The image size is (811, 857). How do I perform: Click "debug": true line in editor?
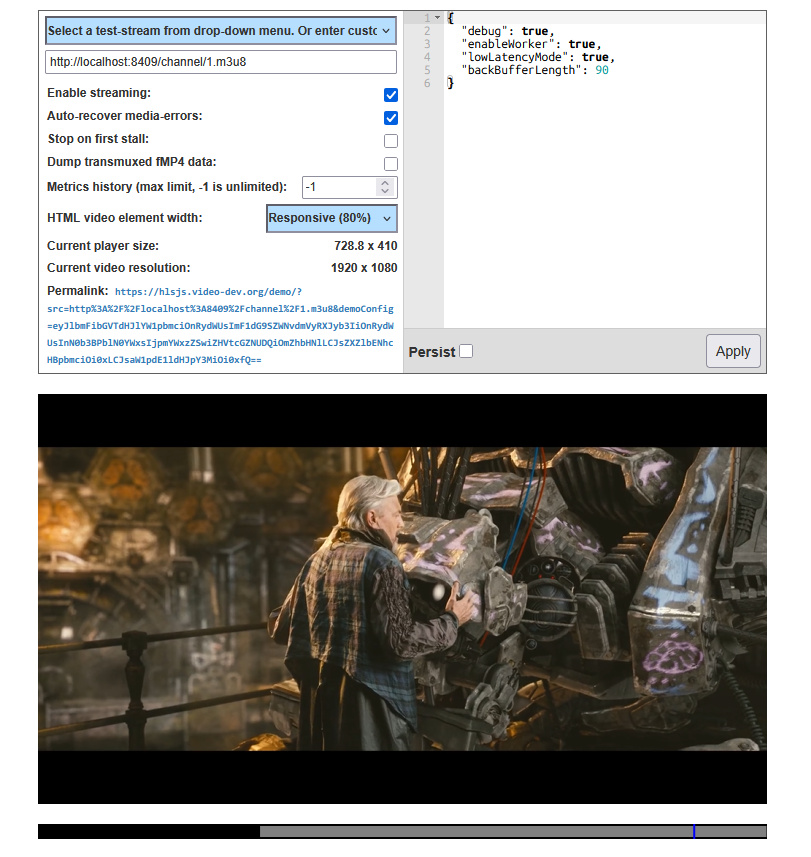[x=508, y=31]
